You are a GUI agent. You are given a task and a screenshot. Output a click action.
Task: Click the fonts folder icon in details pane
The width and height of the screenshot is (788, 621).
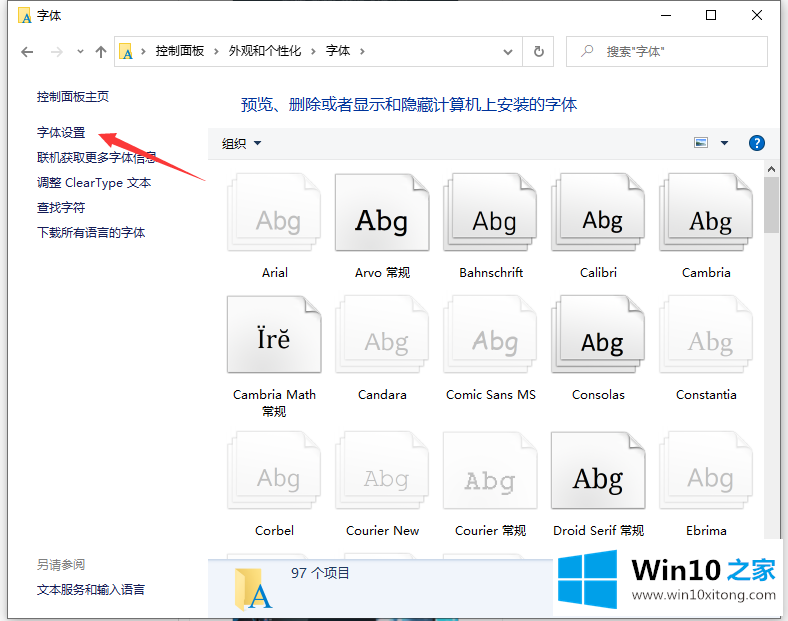[x=253, y=589]
